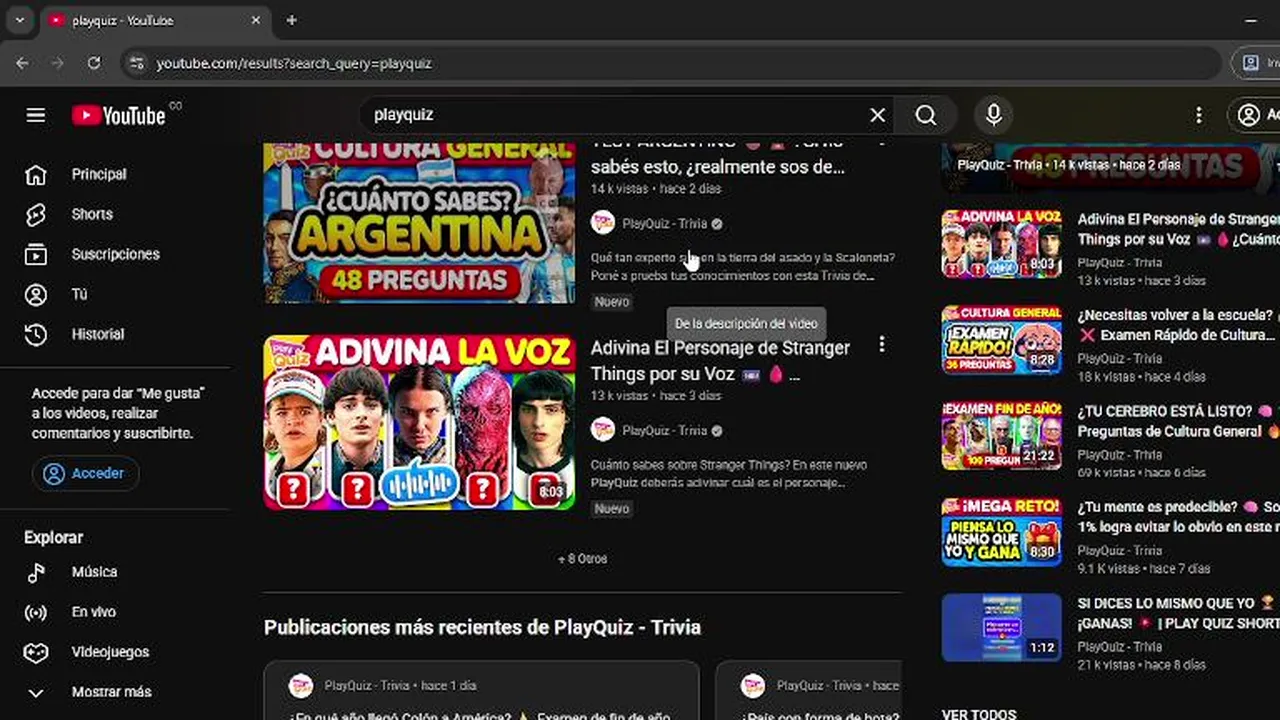Click the '13 k vistas • hace 3 días' text under the Stranger Things result
This screenshot has width=1280, height=720.
[x=656, y=396]
